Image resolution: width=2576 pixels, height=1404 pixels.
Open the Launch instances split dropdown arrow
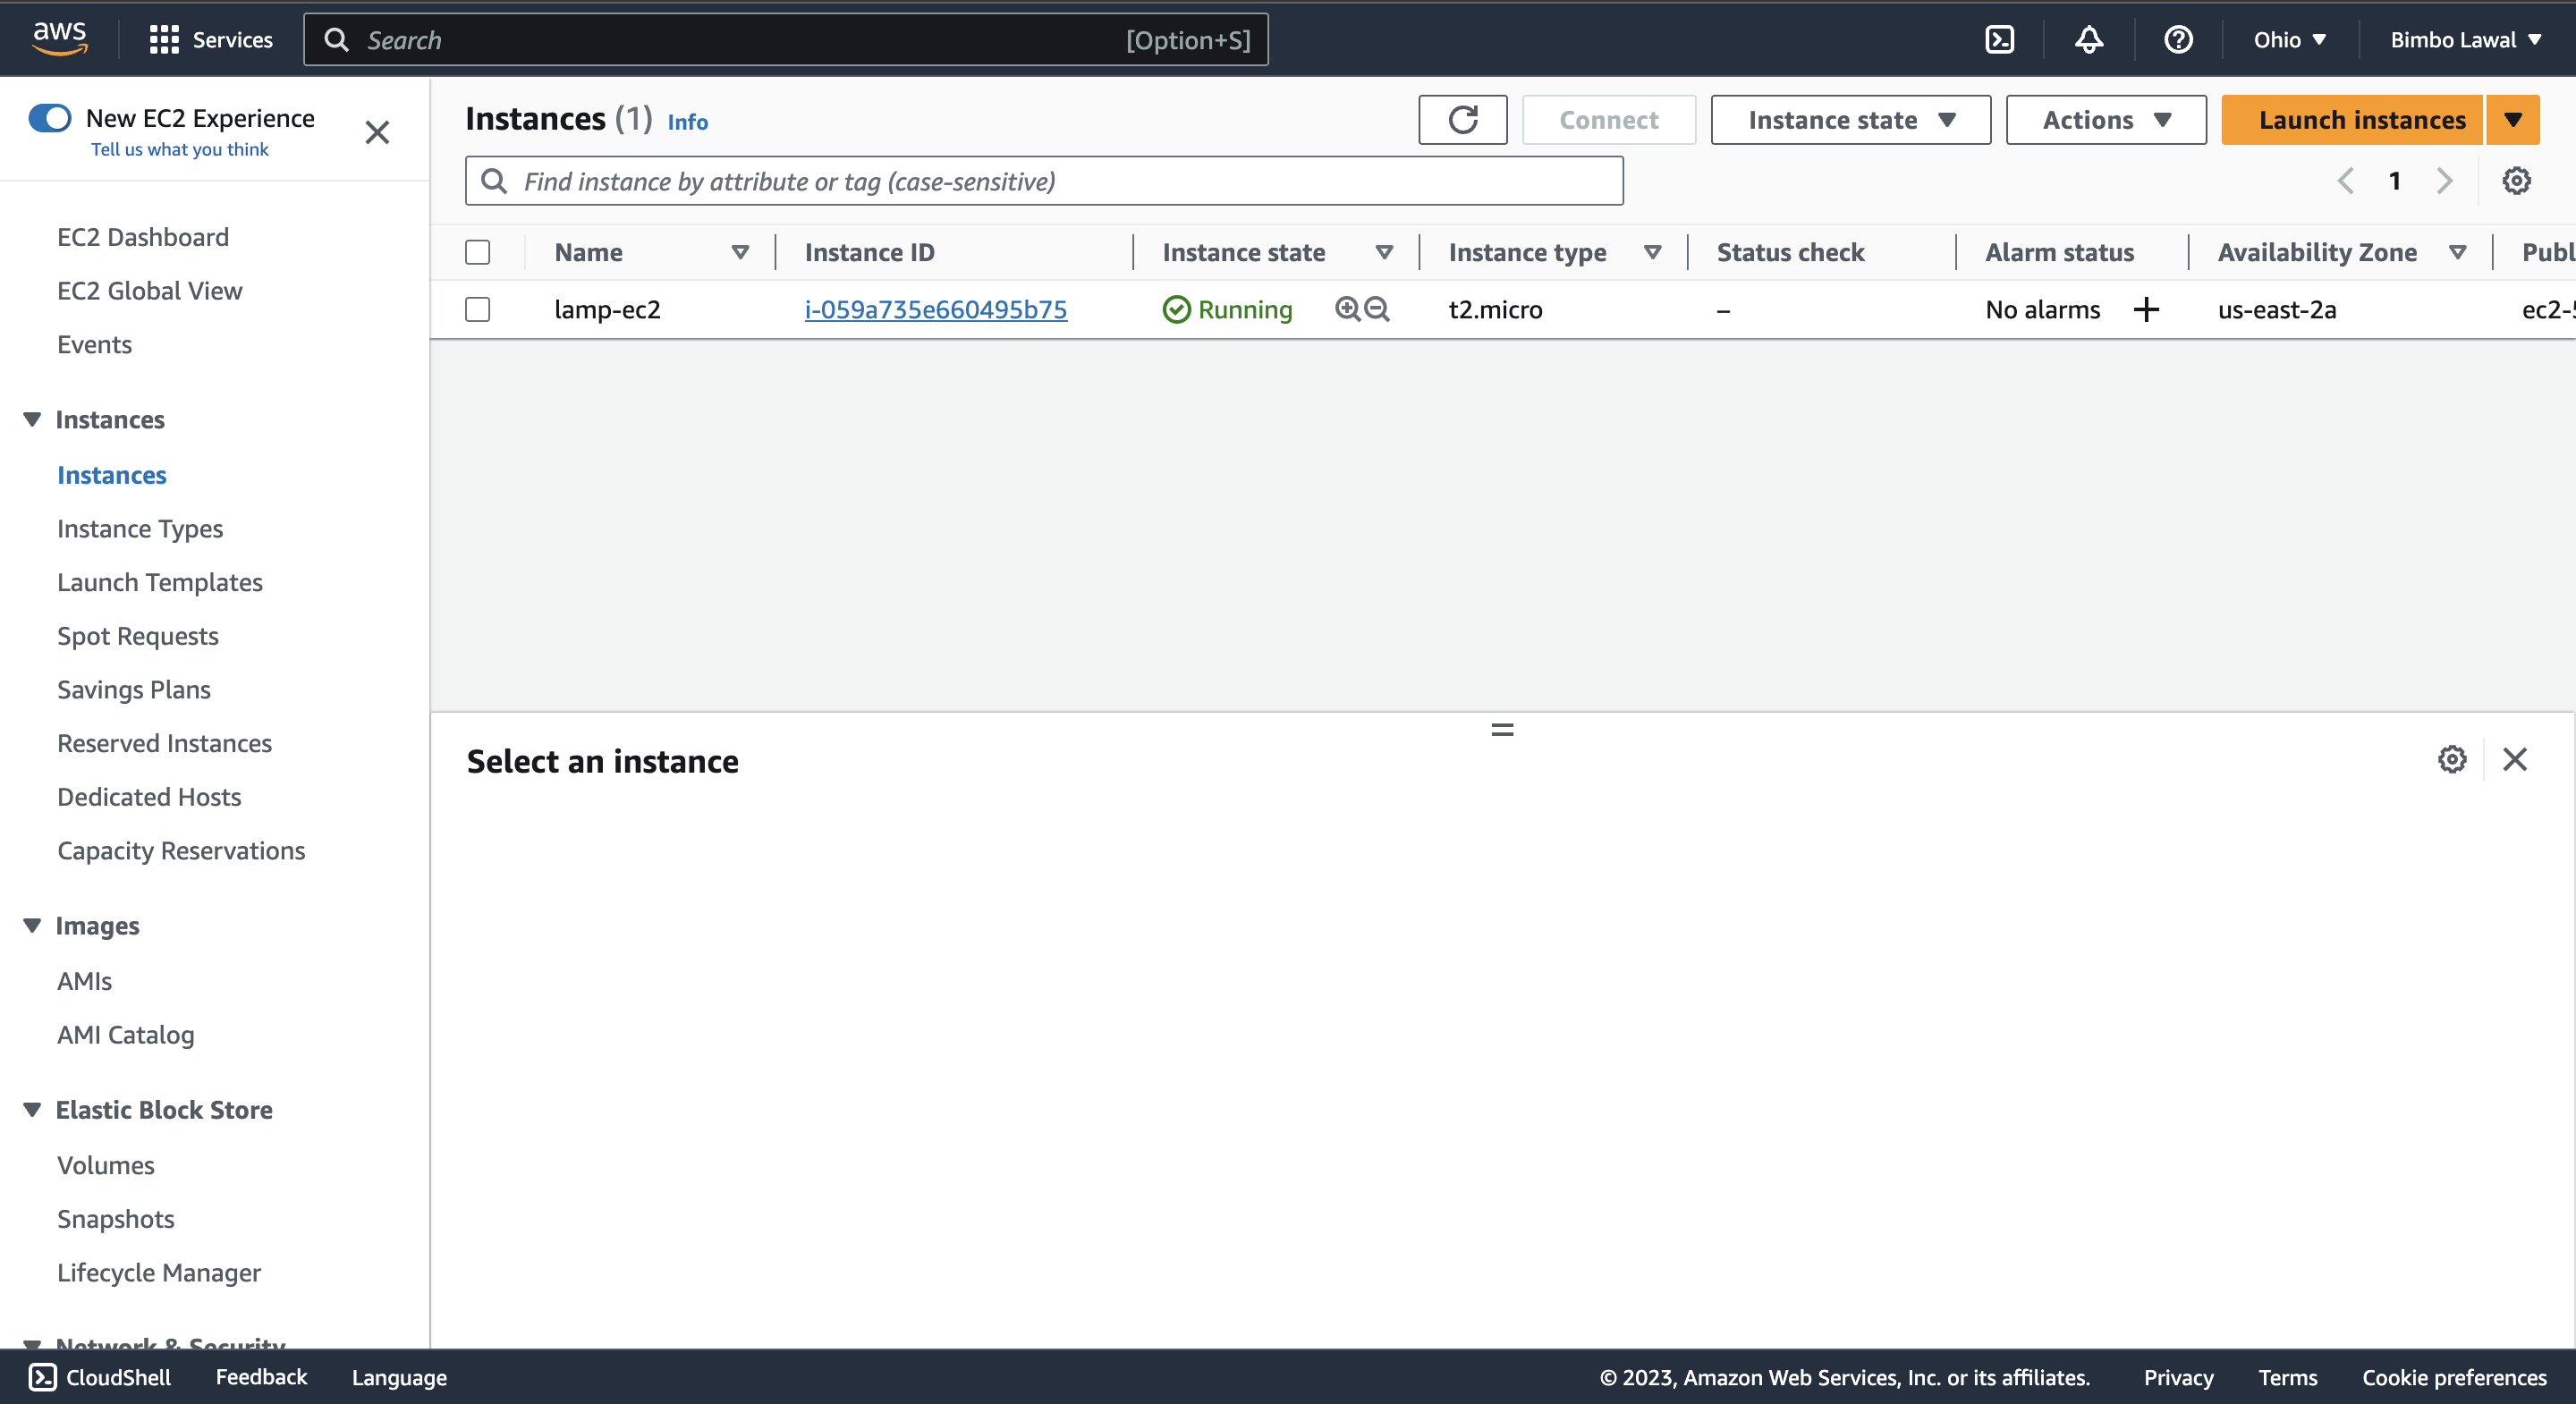[x=2514, y=119]
